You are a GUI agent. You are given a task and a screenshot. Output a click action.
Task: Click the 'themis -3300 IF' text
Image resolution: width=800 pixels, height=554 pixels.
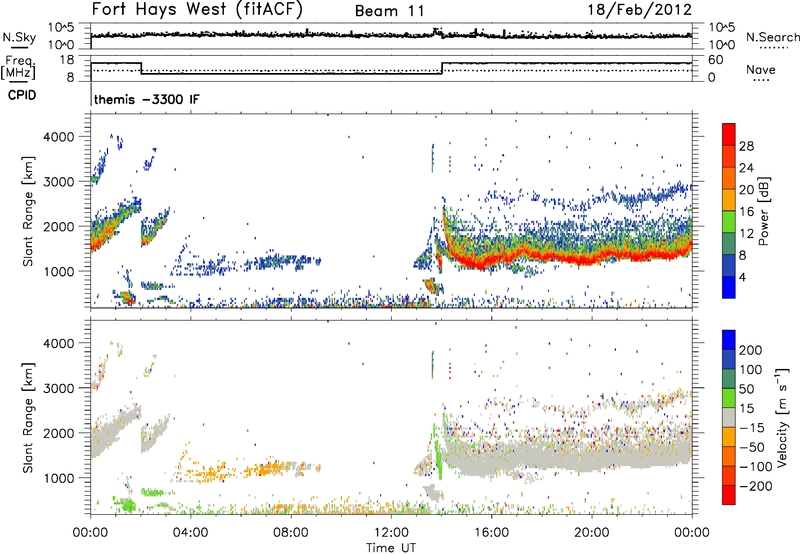pos(146,99)
